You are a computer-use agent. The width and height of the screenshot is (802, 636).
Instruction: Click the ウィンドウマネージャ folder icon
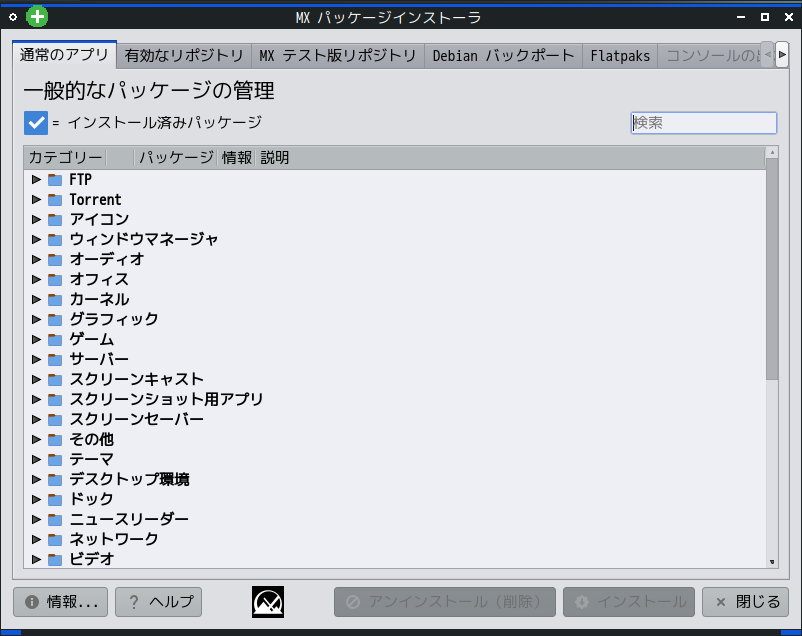[x=55, y=239]
